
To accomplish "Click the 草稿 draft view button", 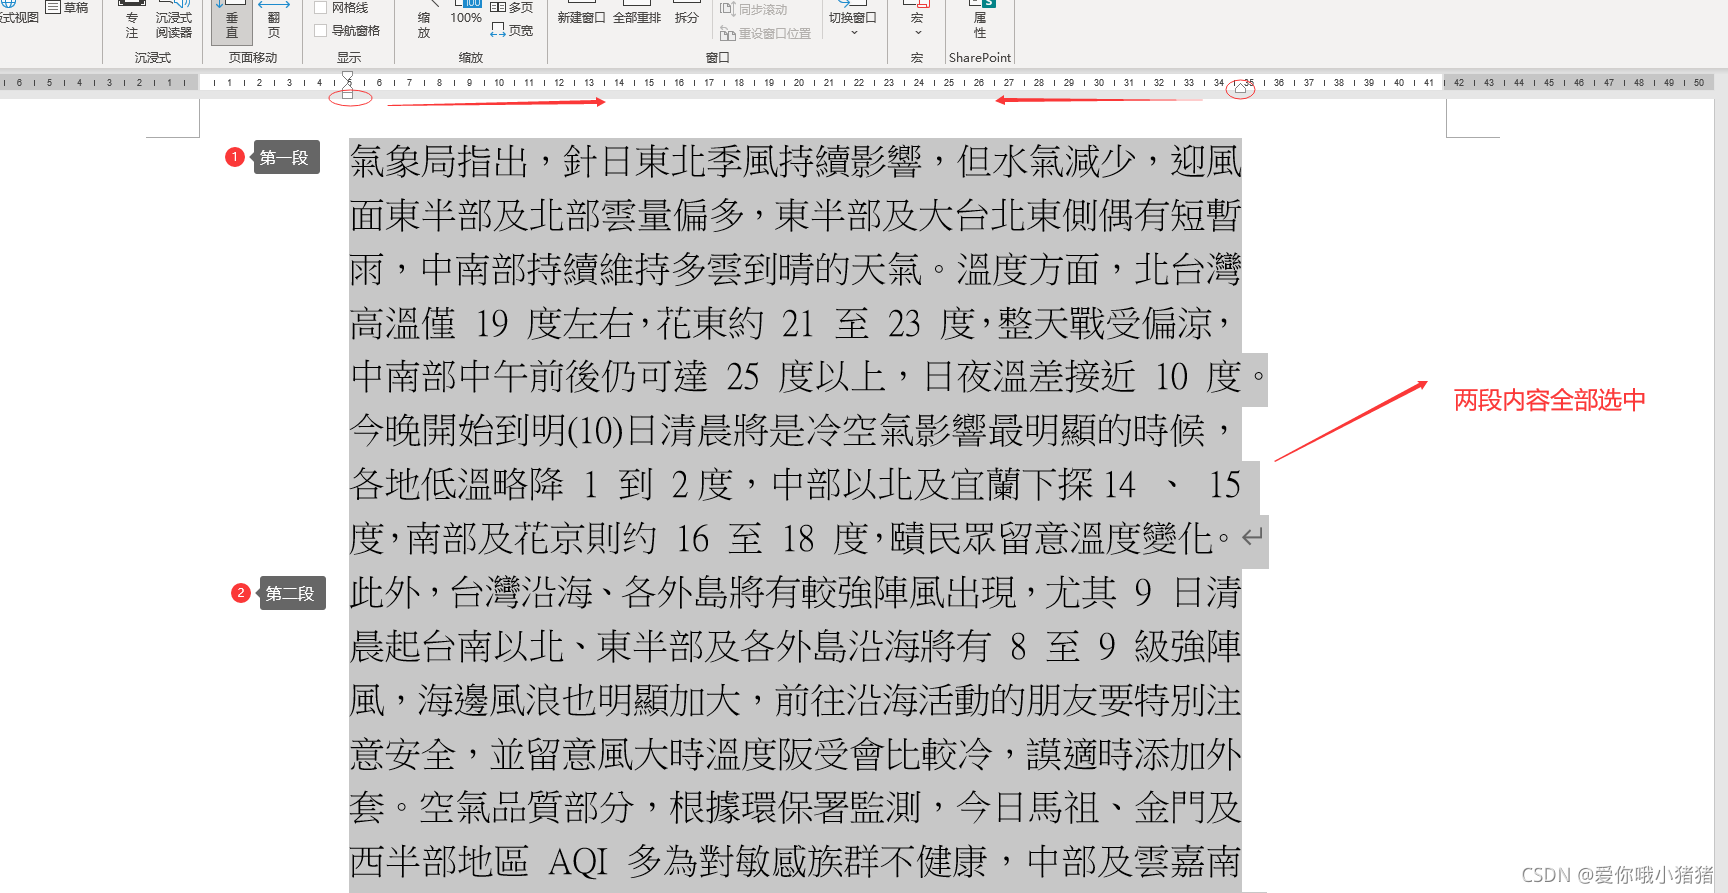I will click(67, 7).
